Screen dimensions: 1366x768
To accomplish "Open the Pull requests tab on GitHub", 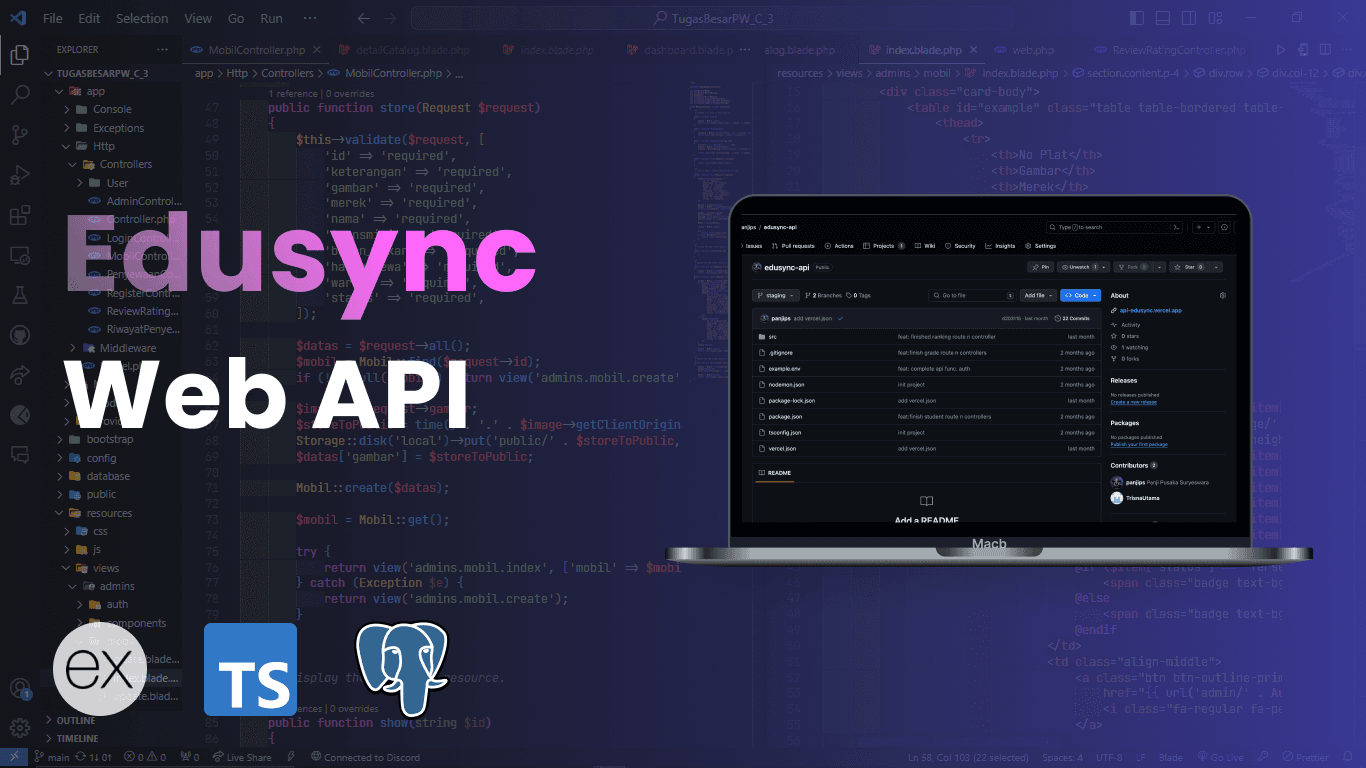I will coord(793,246).
